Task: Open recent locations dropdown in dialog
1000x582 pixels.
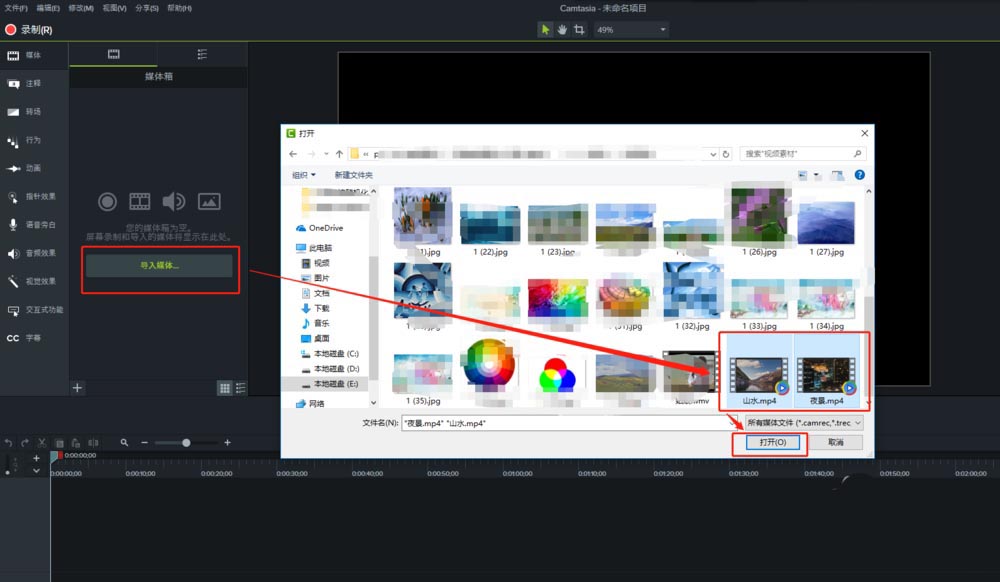Action: pyautogui.click(x=326, y=154)
